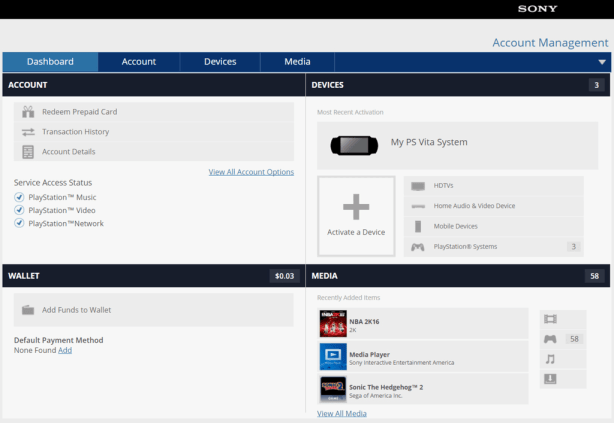
Task: Click the Media Player thumbnail
Action: 333,357
